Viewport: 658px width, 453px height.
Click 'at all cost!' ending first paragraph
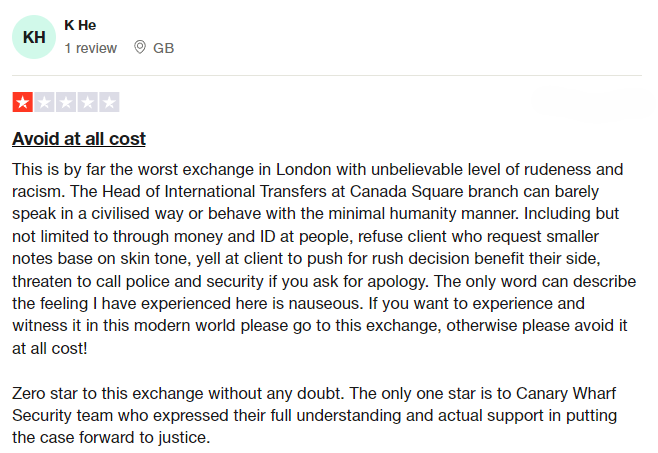click(x=50, y=348)
